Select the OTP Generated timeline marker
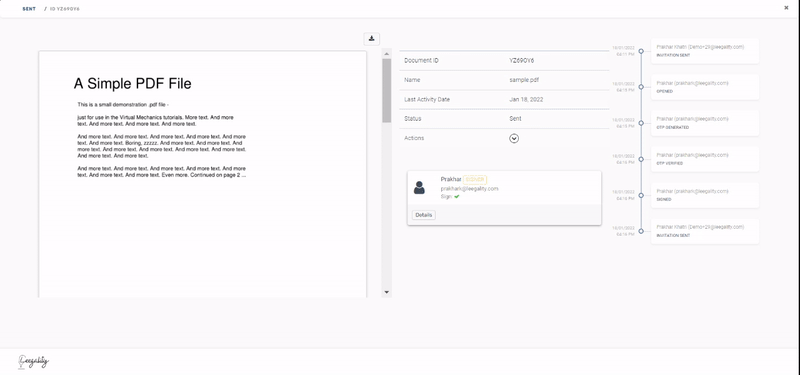This screenshot has width=800, height=375. tap(641, 123)
